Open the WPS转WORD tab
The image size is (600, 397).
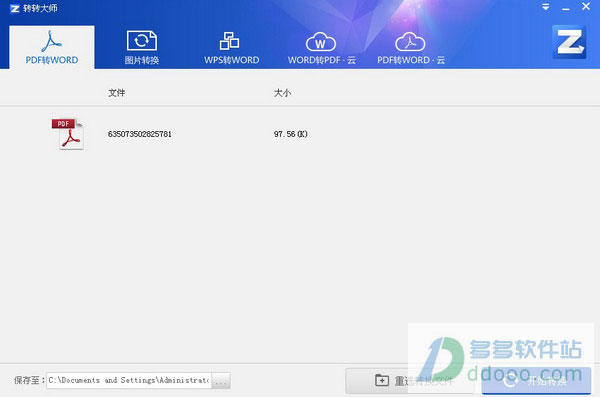(232, 47)
